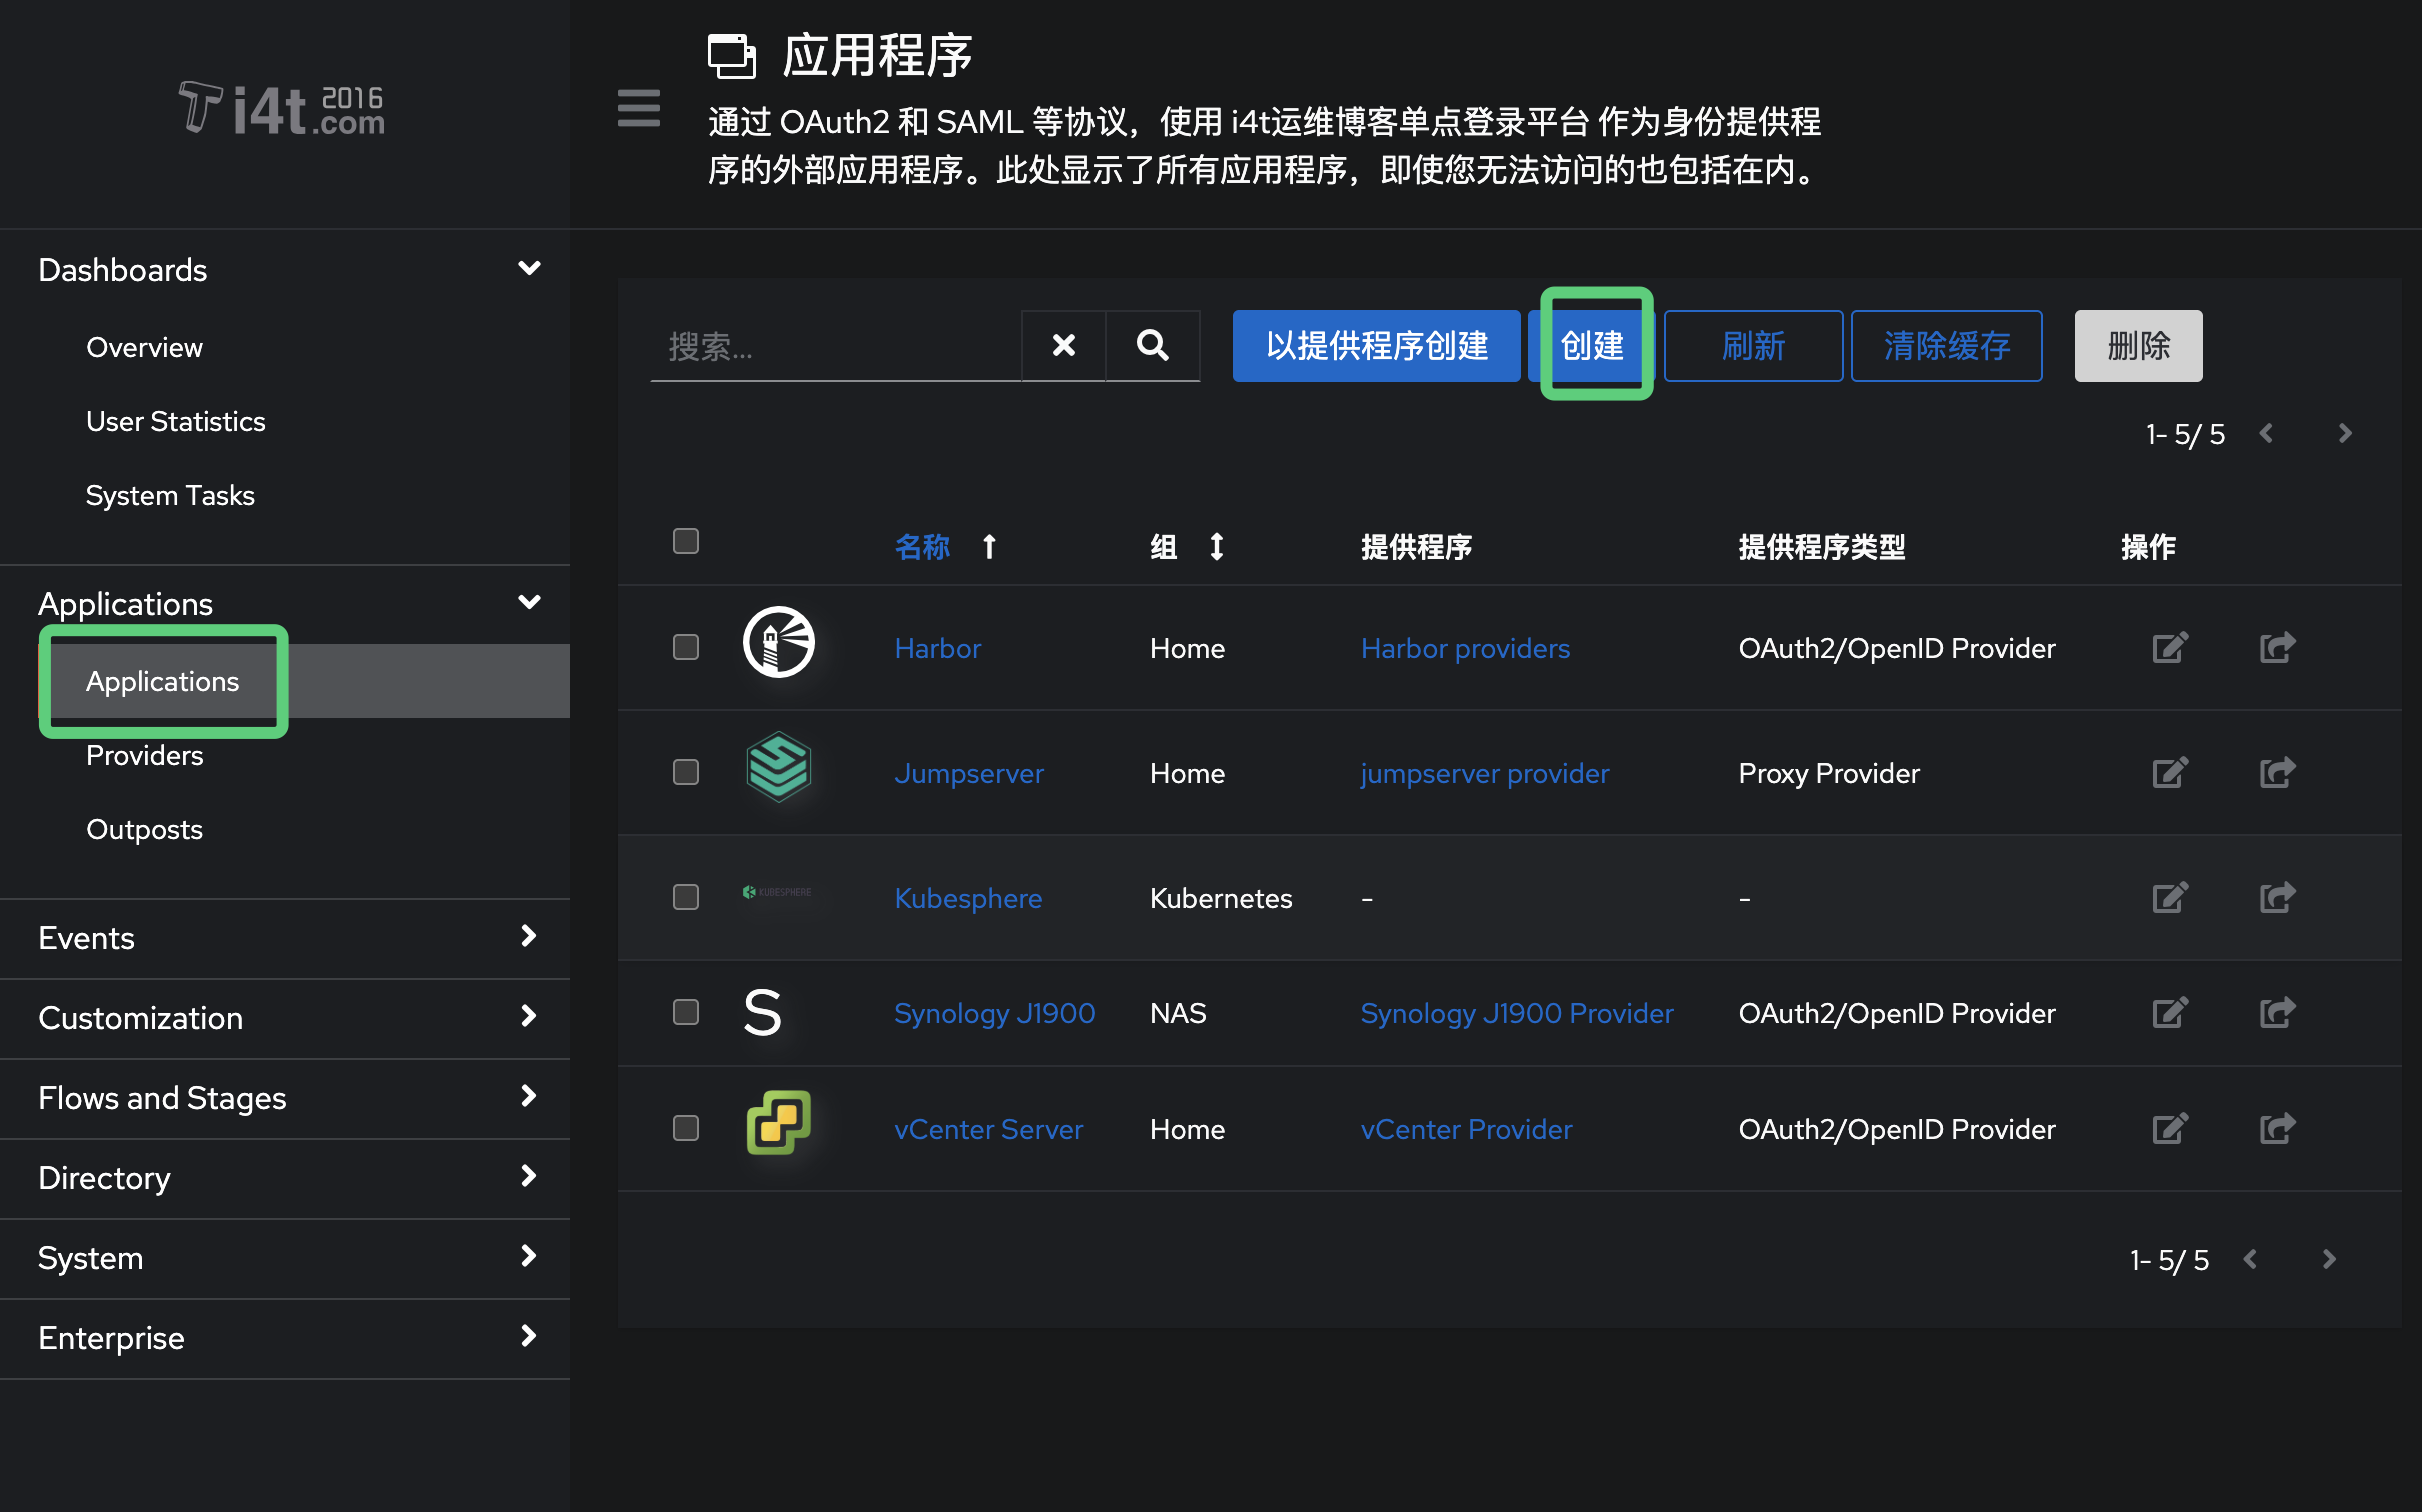
Task: Open the Harbor providers link
Action: [x=1465, y=647]
